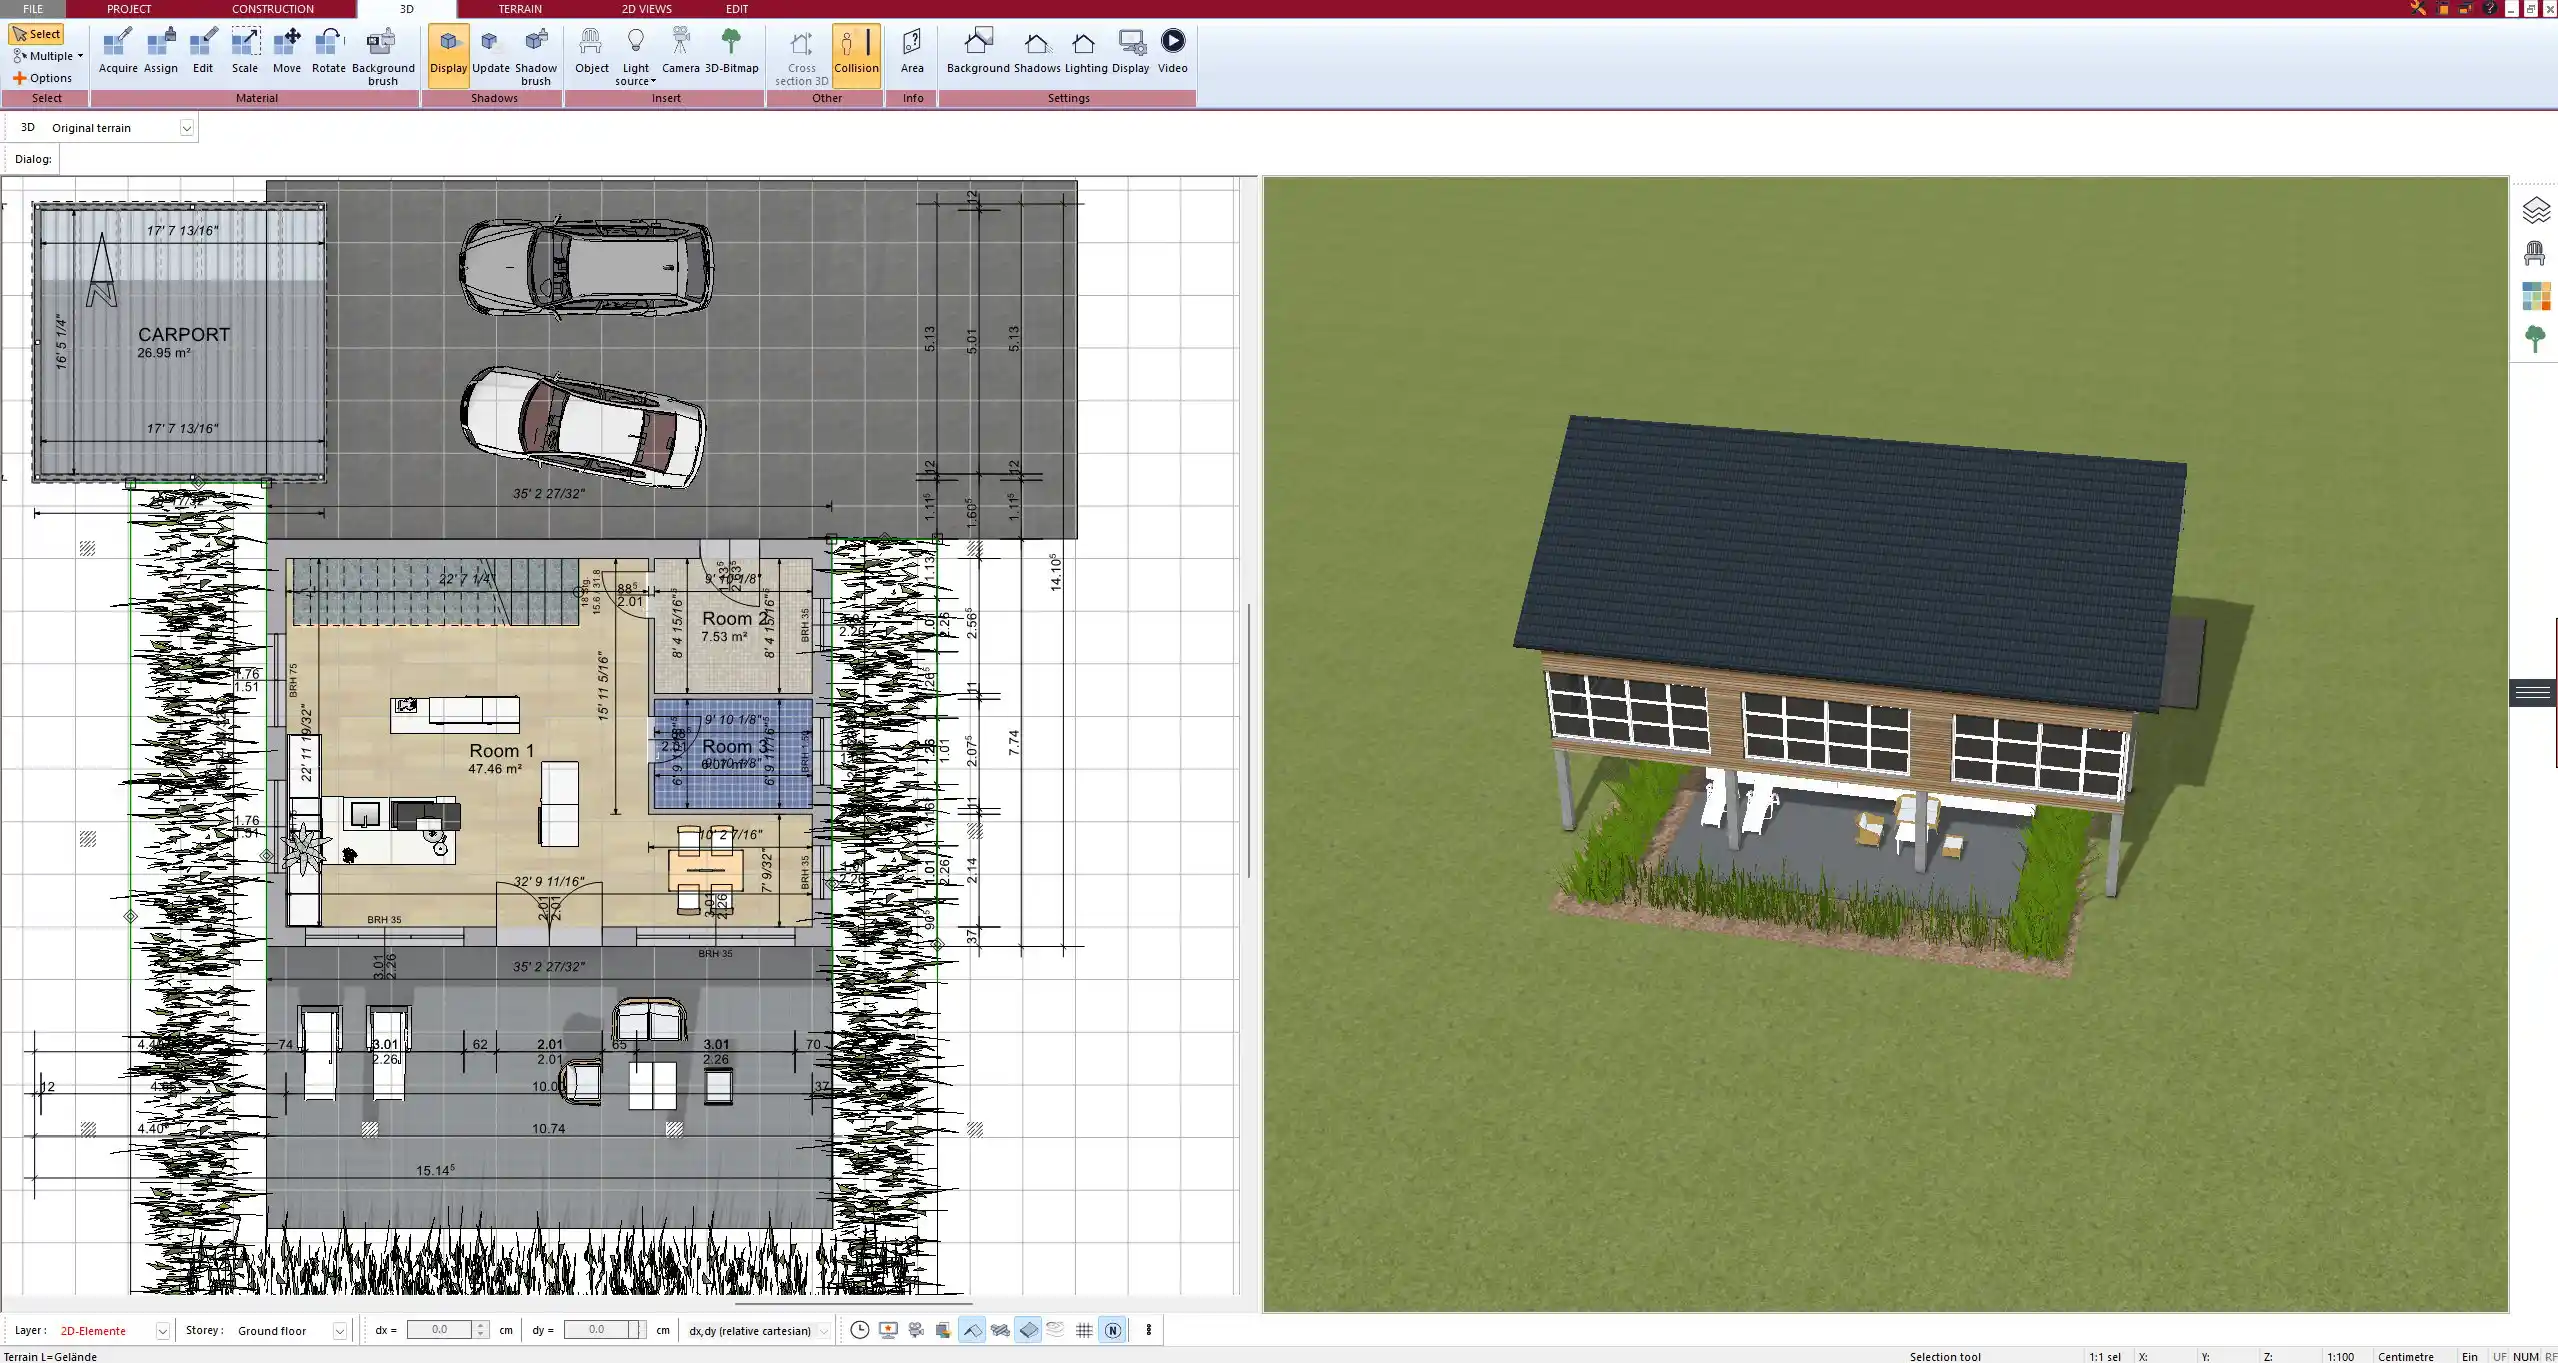The height and width of the screenshot is (1363, 2558).
Task: Click the Select button
Action: [36, 34]
